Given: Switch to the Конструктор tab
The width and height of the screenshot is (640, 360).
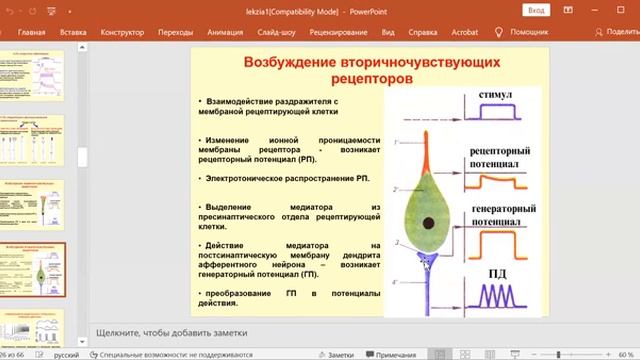Looking at the screenshot, I should 122,32.
